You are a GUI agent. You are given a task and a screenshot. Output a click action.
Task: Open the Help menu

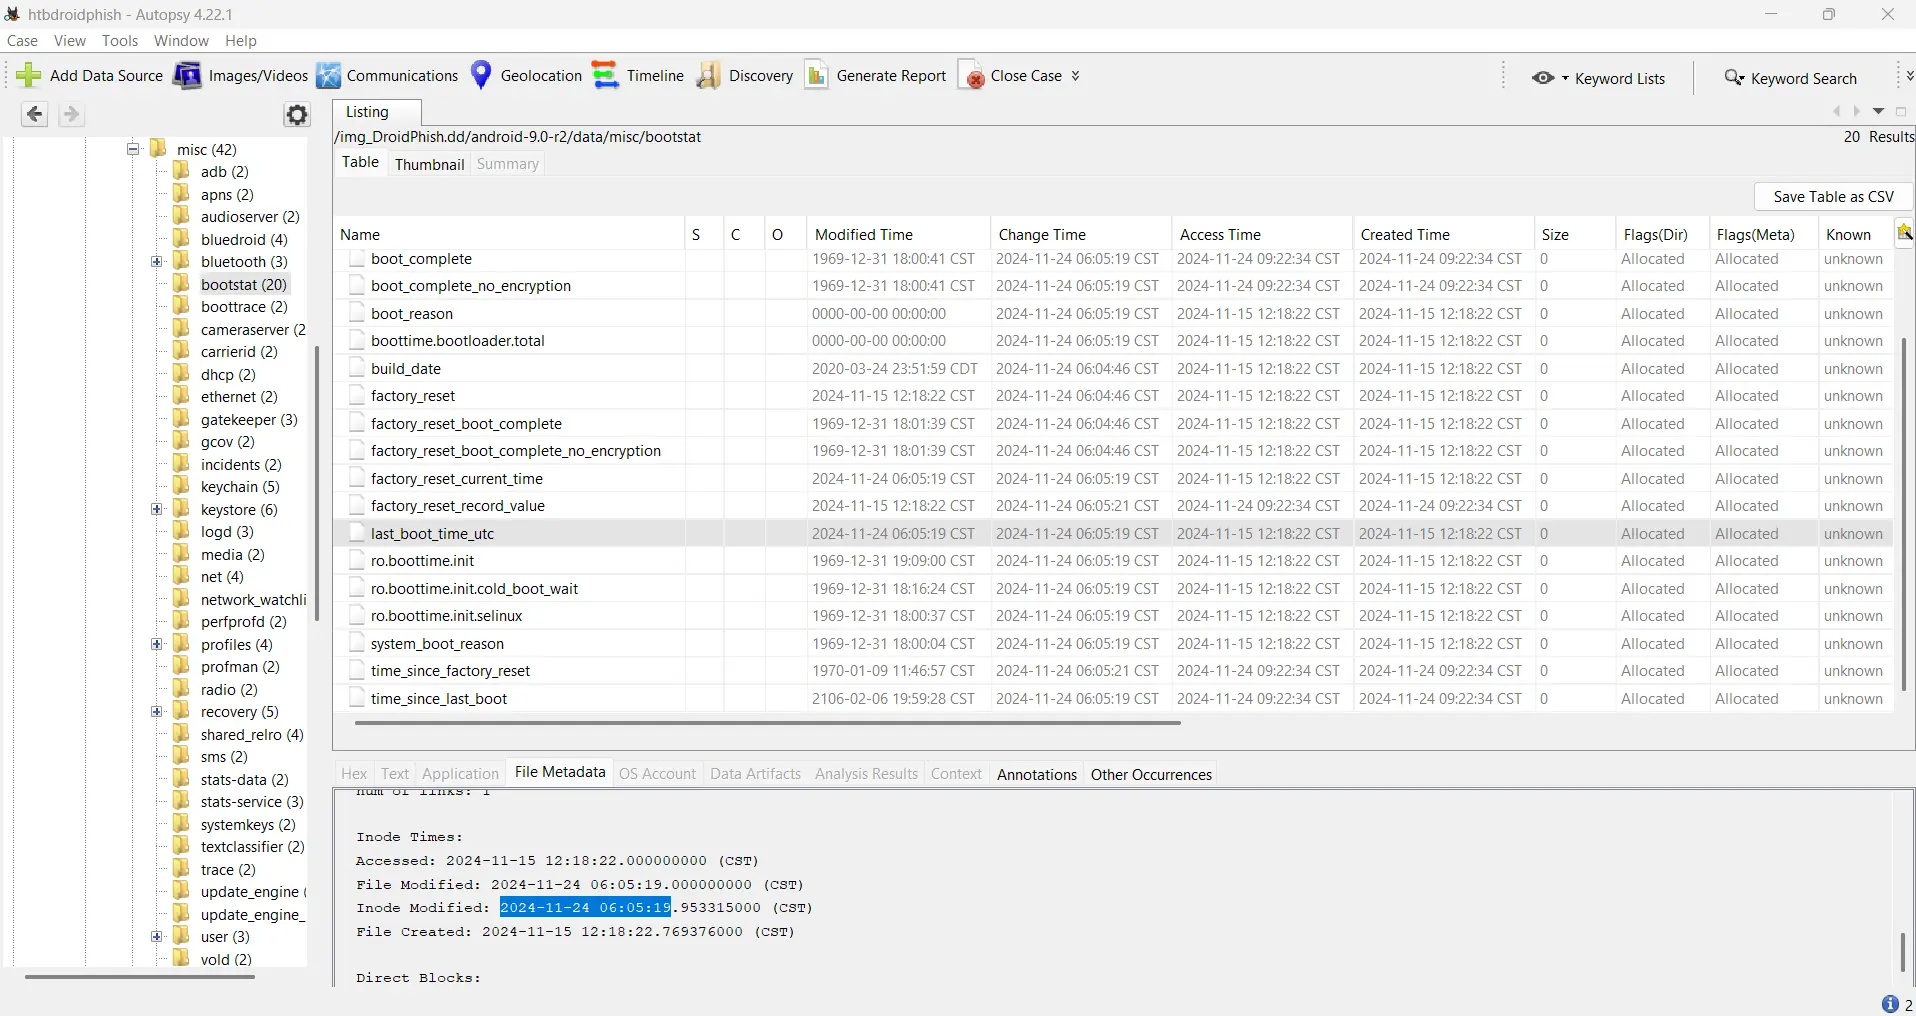(x=241, y=41)
